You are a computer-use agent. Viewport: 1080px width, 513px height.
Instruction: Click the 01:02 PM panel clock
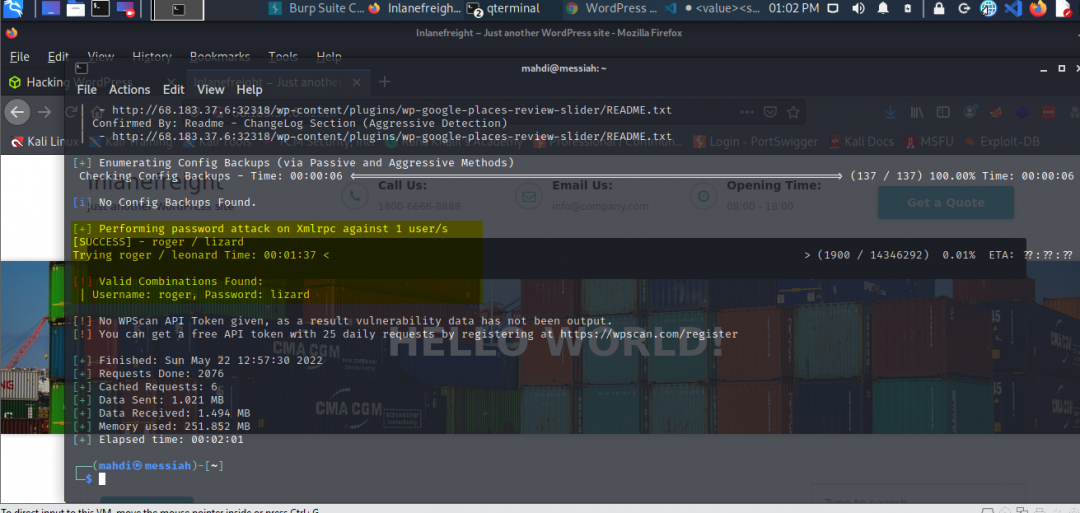[793, 9]
